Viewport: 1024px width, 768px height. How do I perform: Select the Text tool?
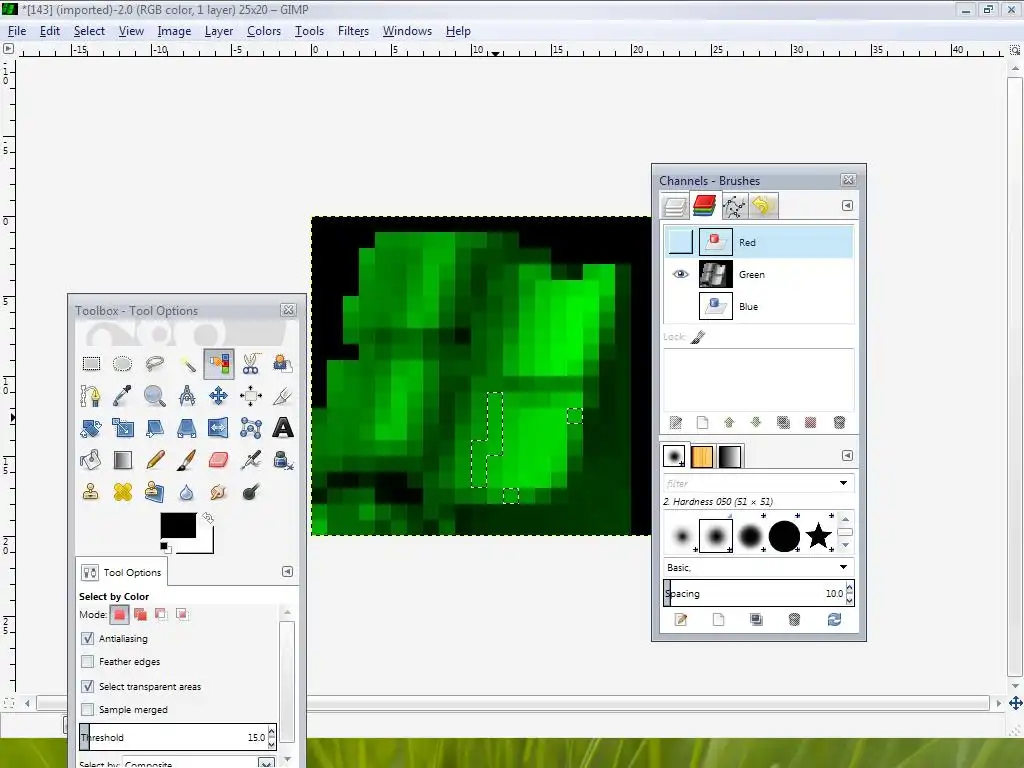(283, 428)
